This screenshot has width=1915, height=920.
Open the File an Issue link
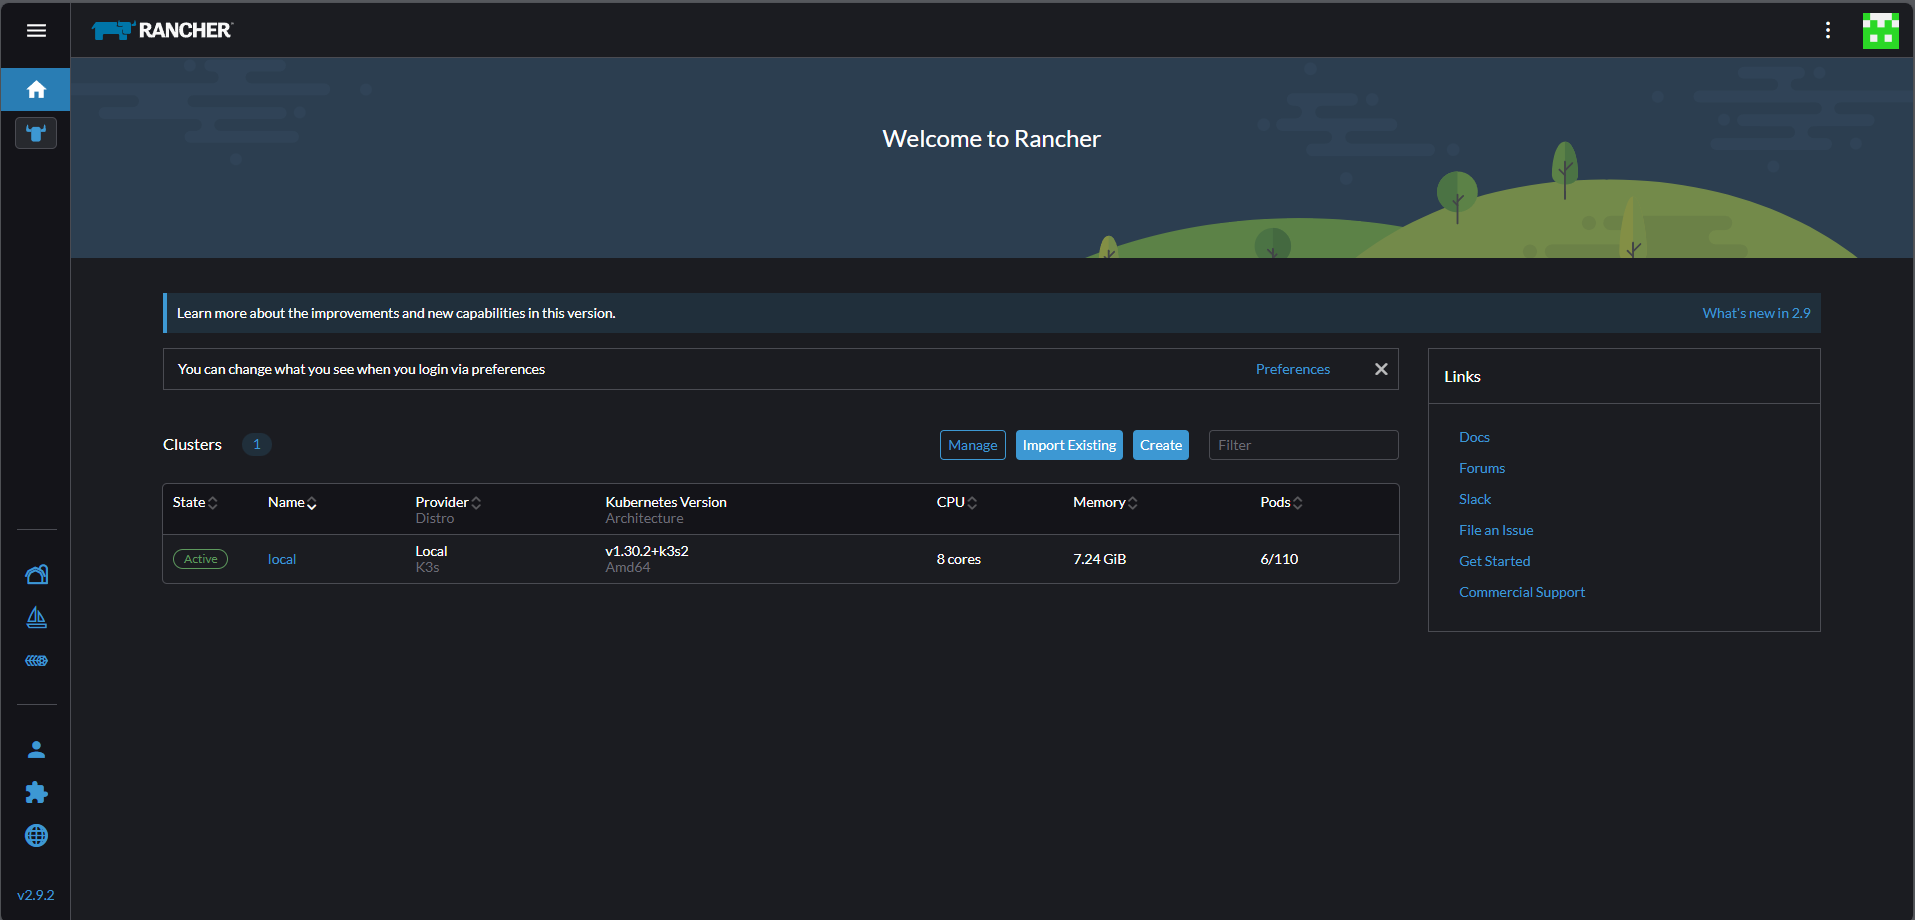point(1496,530)
